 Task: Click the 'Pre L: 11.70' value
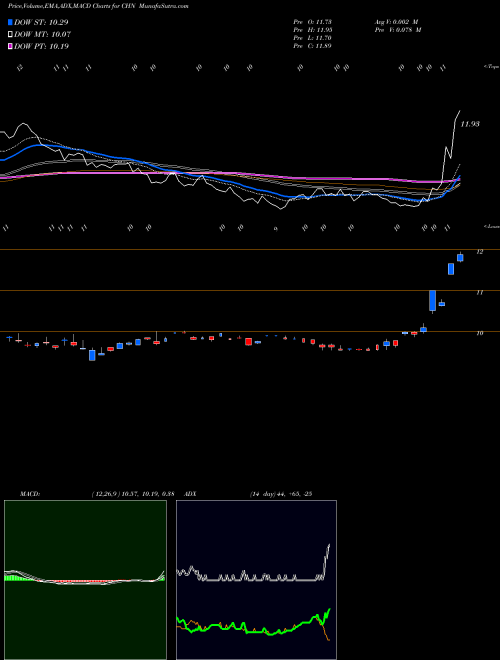tap(313, 38)
